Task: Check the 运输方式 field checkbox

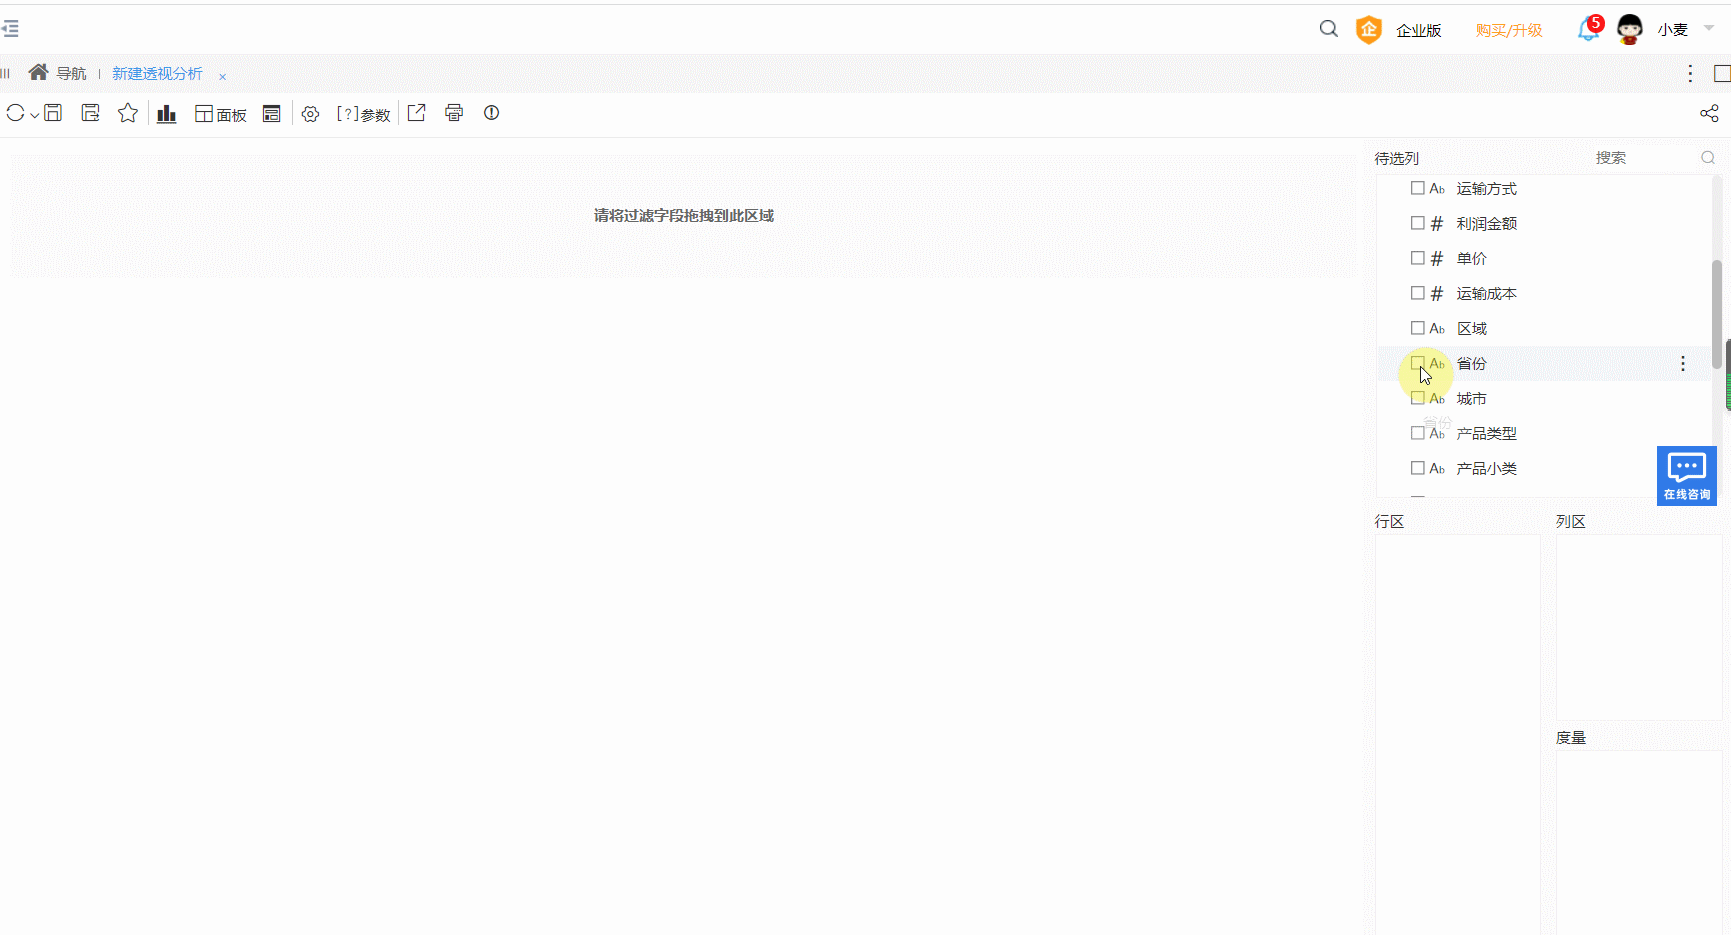Action: (x=1418, y=188)
